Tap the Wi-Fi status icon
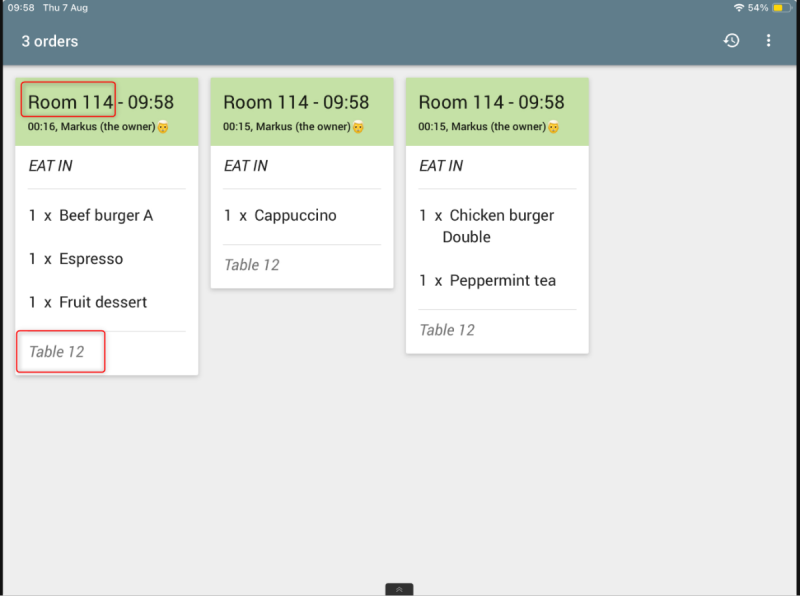This screenshot has width=800, height=596. 739,8
